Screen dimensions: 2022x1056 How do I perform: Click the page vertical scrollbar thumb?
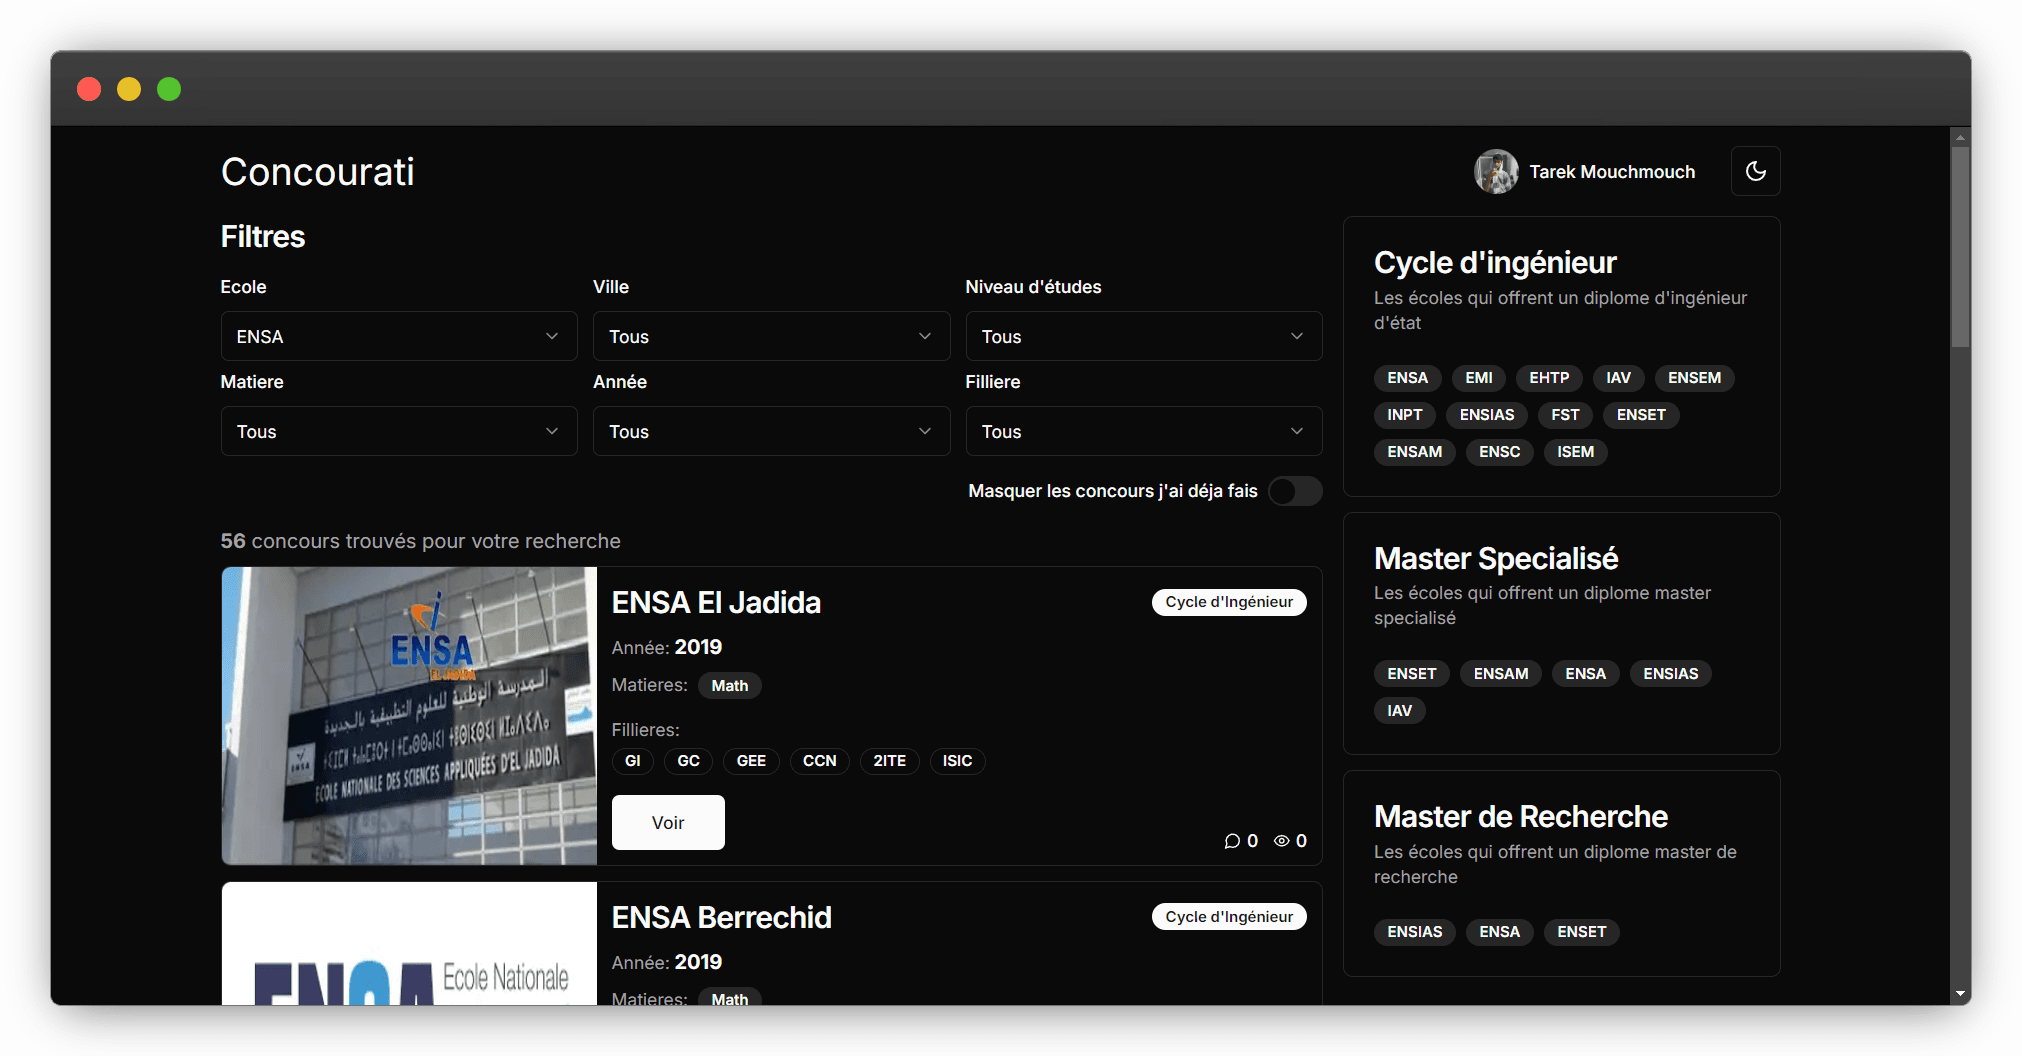[x=1961, y=247]
